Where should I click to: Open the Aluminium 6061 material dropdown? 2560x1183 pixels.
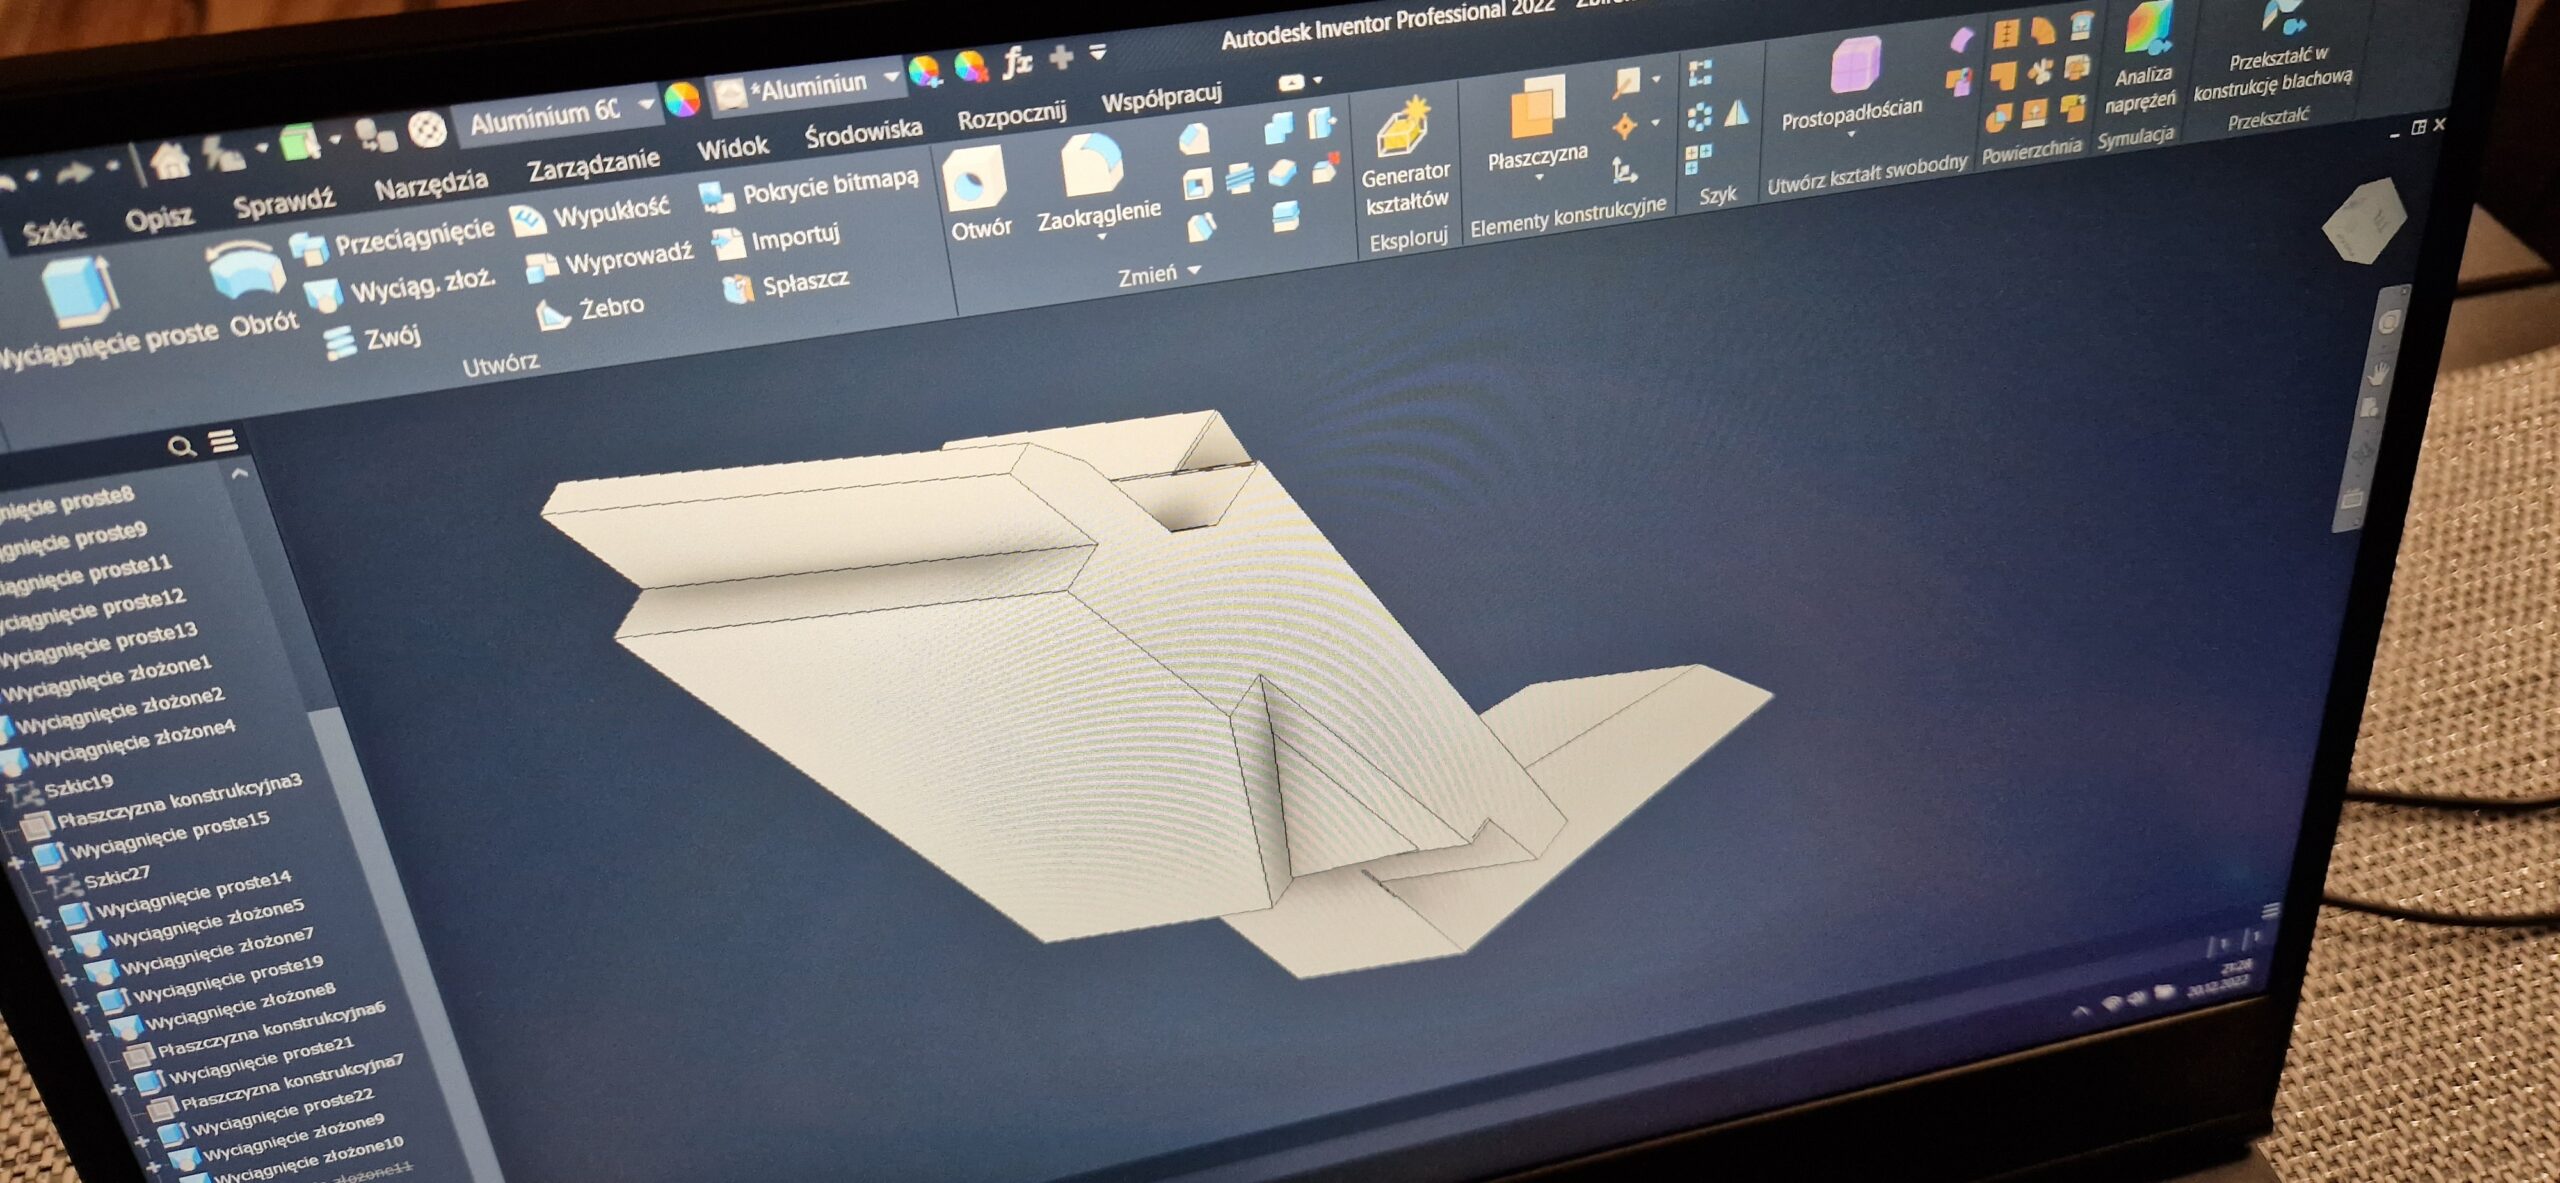tap(646, 104)
